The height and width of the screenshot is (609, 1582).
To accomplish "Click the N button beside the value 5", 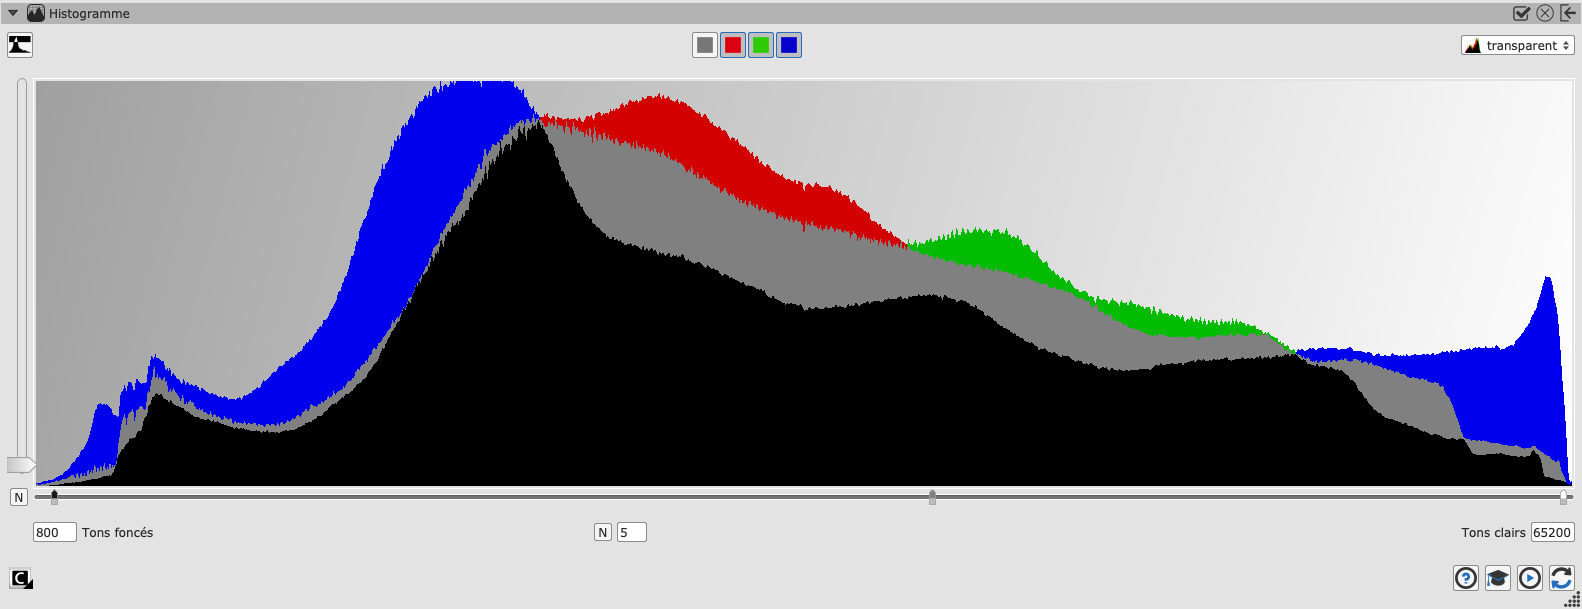I will tap(603, 532).
